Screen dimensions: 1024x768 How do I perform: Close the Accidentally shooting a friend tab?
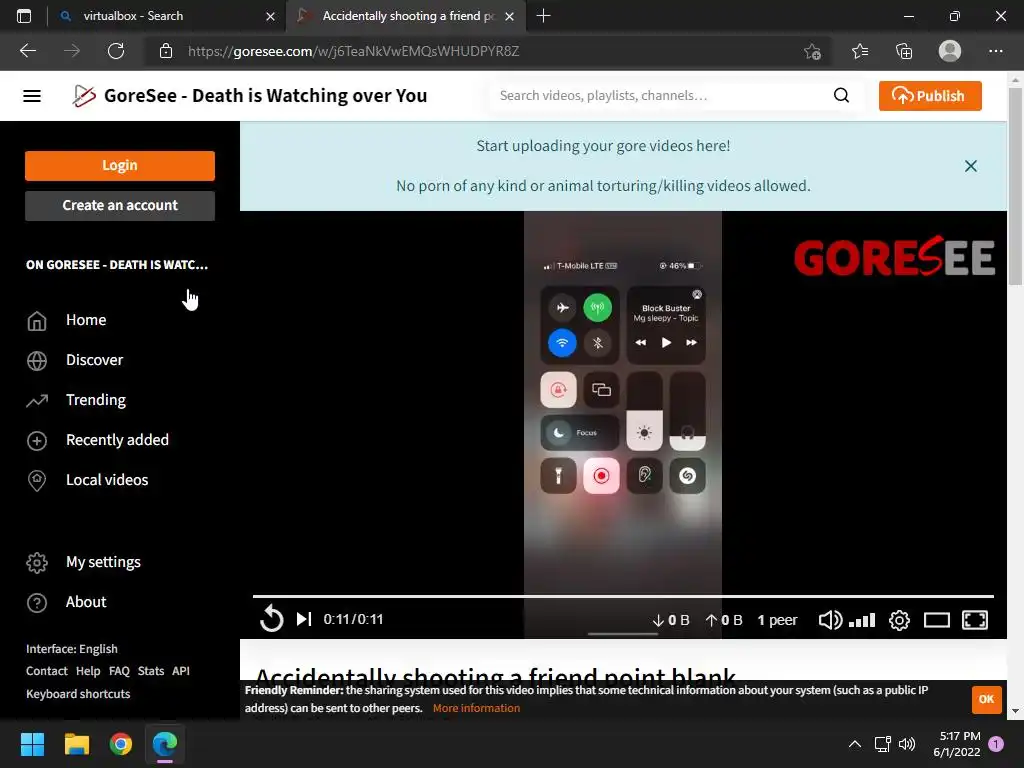pos(509,16)
